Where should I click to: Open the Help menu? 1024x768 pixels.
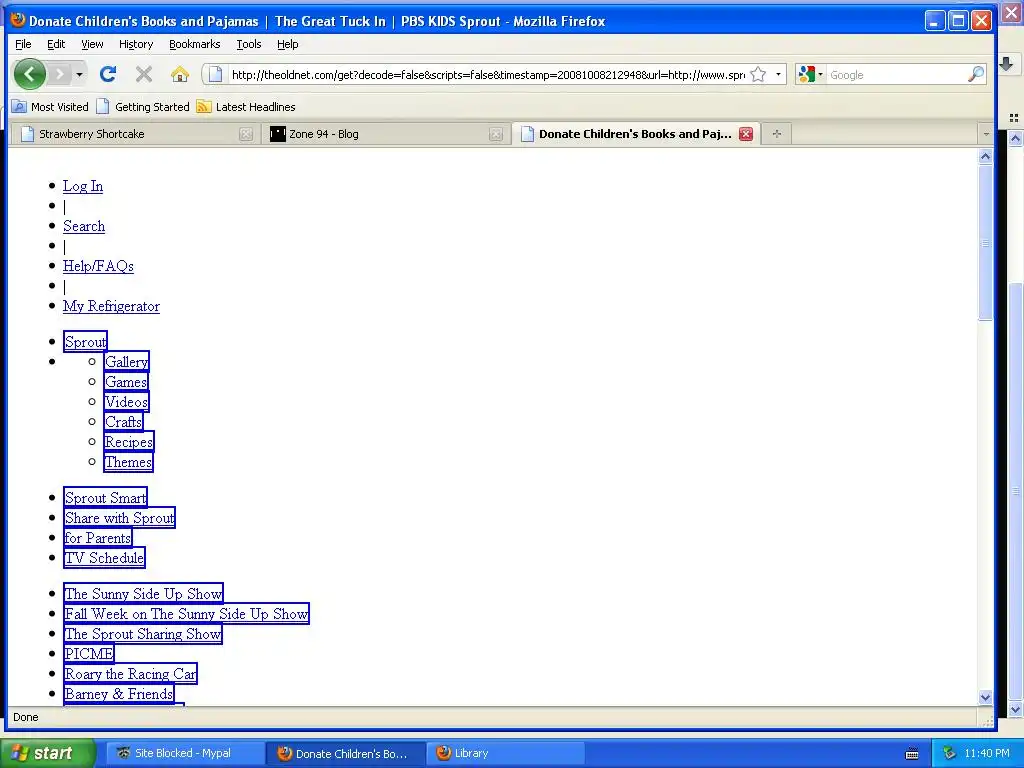[287, 44]
